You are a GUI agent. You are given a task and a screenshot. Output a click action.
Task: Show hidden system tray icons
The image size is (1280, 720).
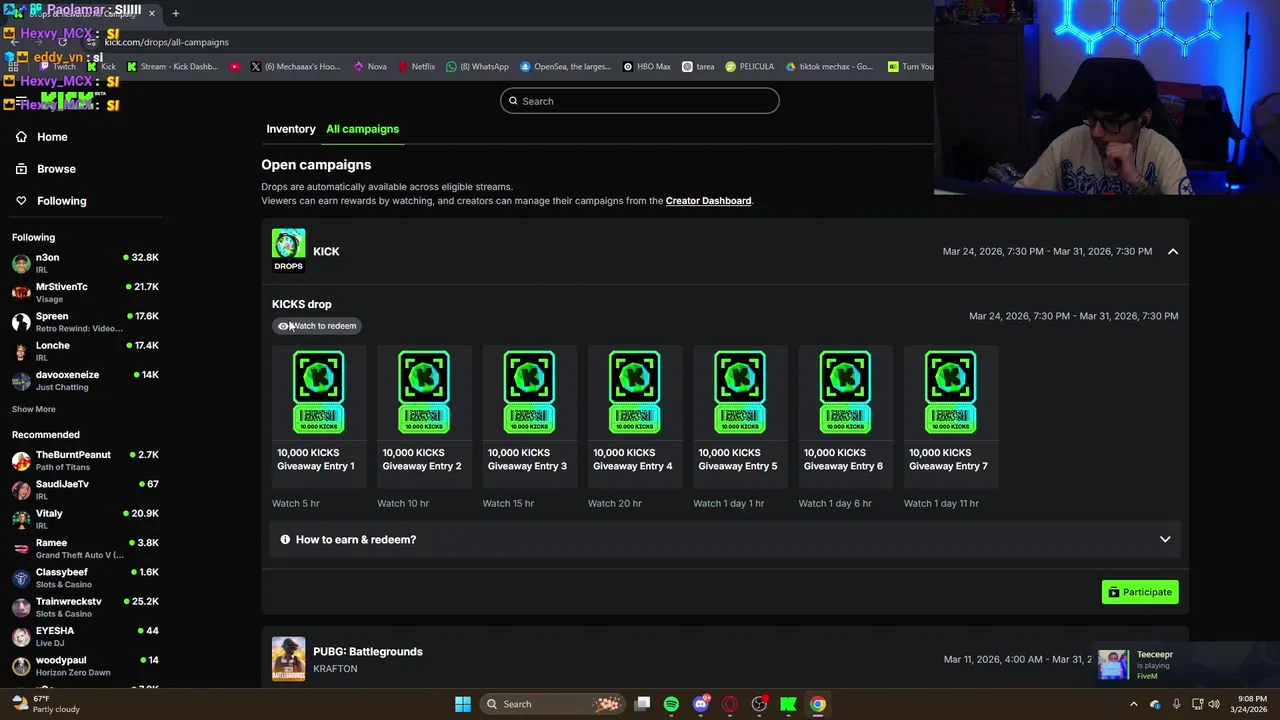[1133, 704]
